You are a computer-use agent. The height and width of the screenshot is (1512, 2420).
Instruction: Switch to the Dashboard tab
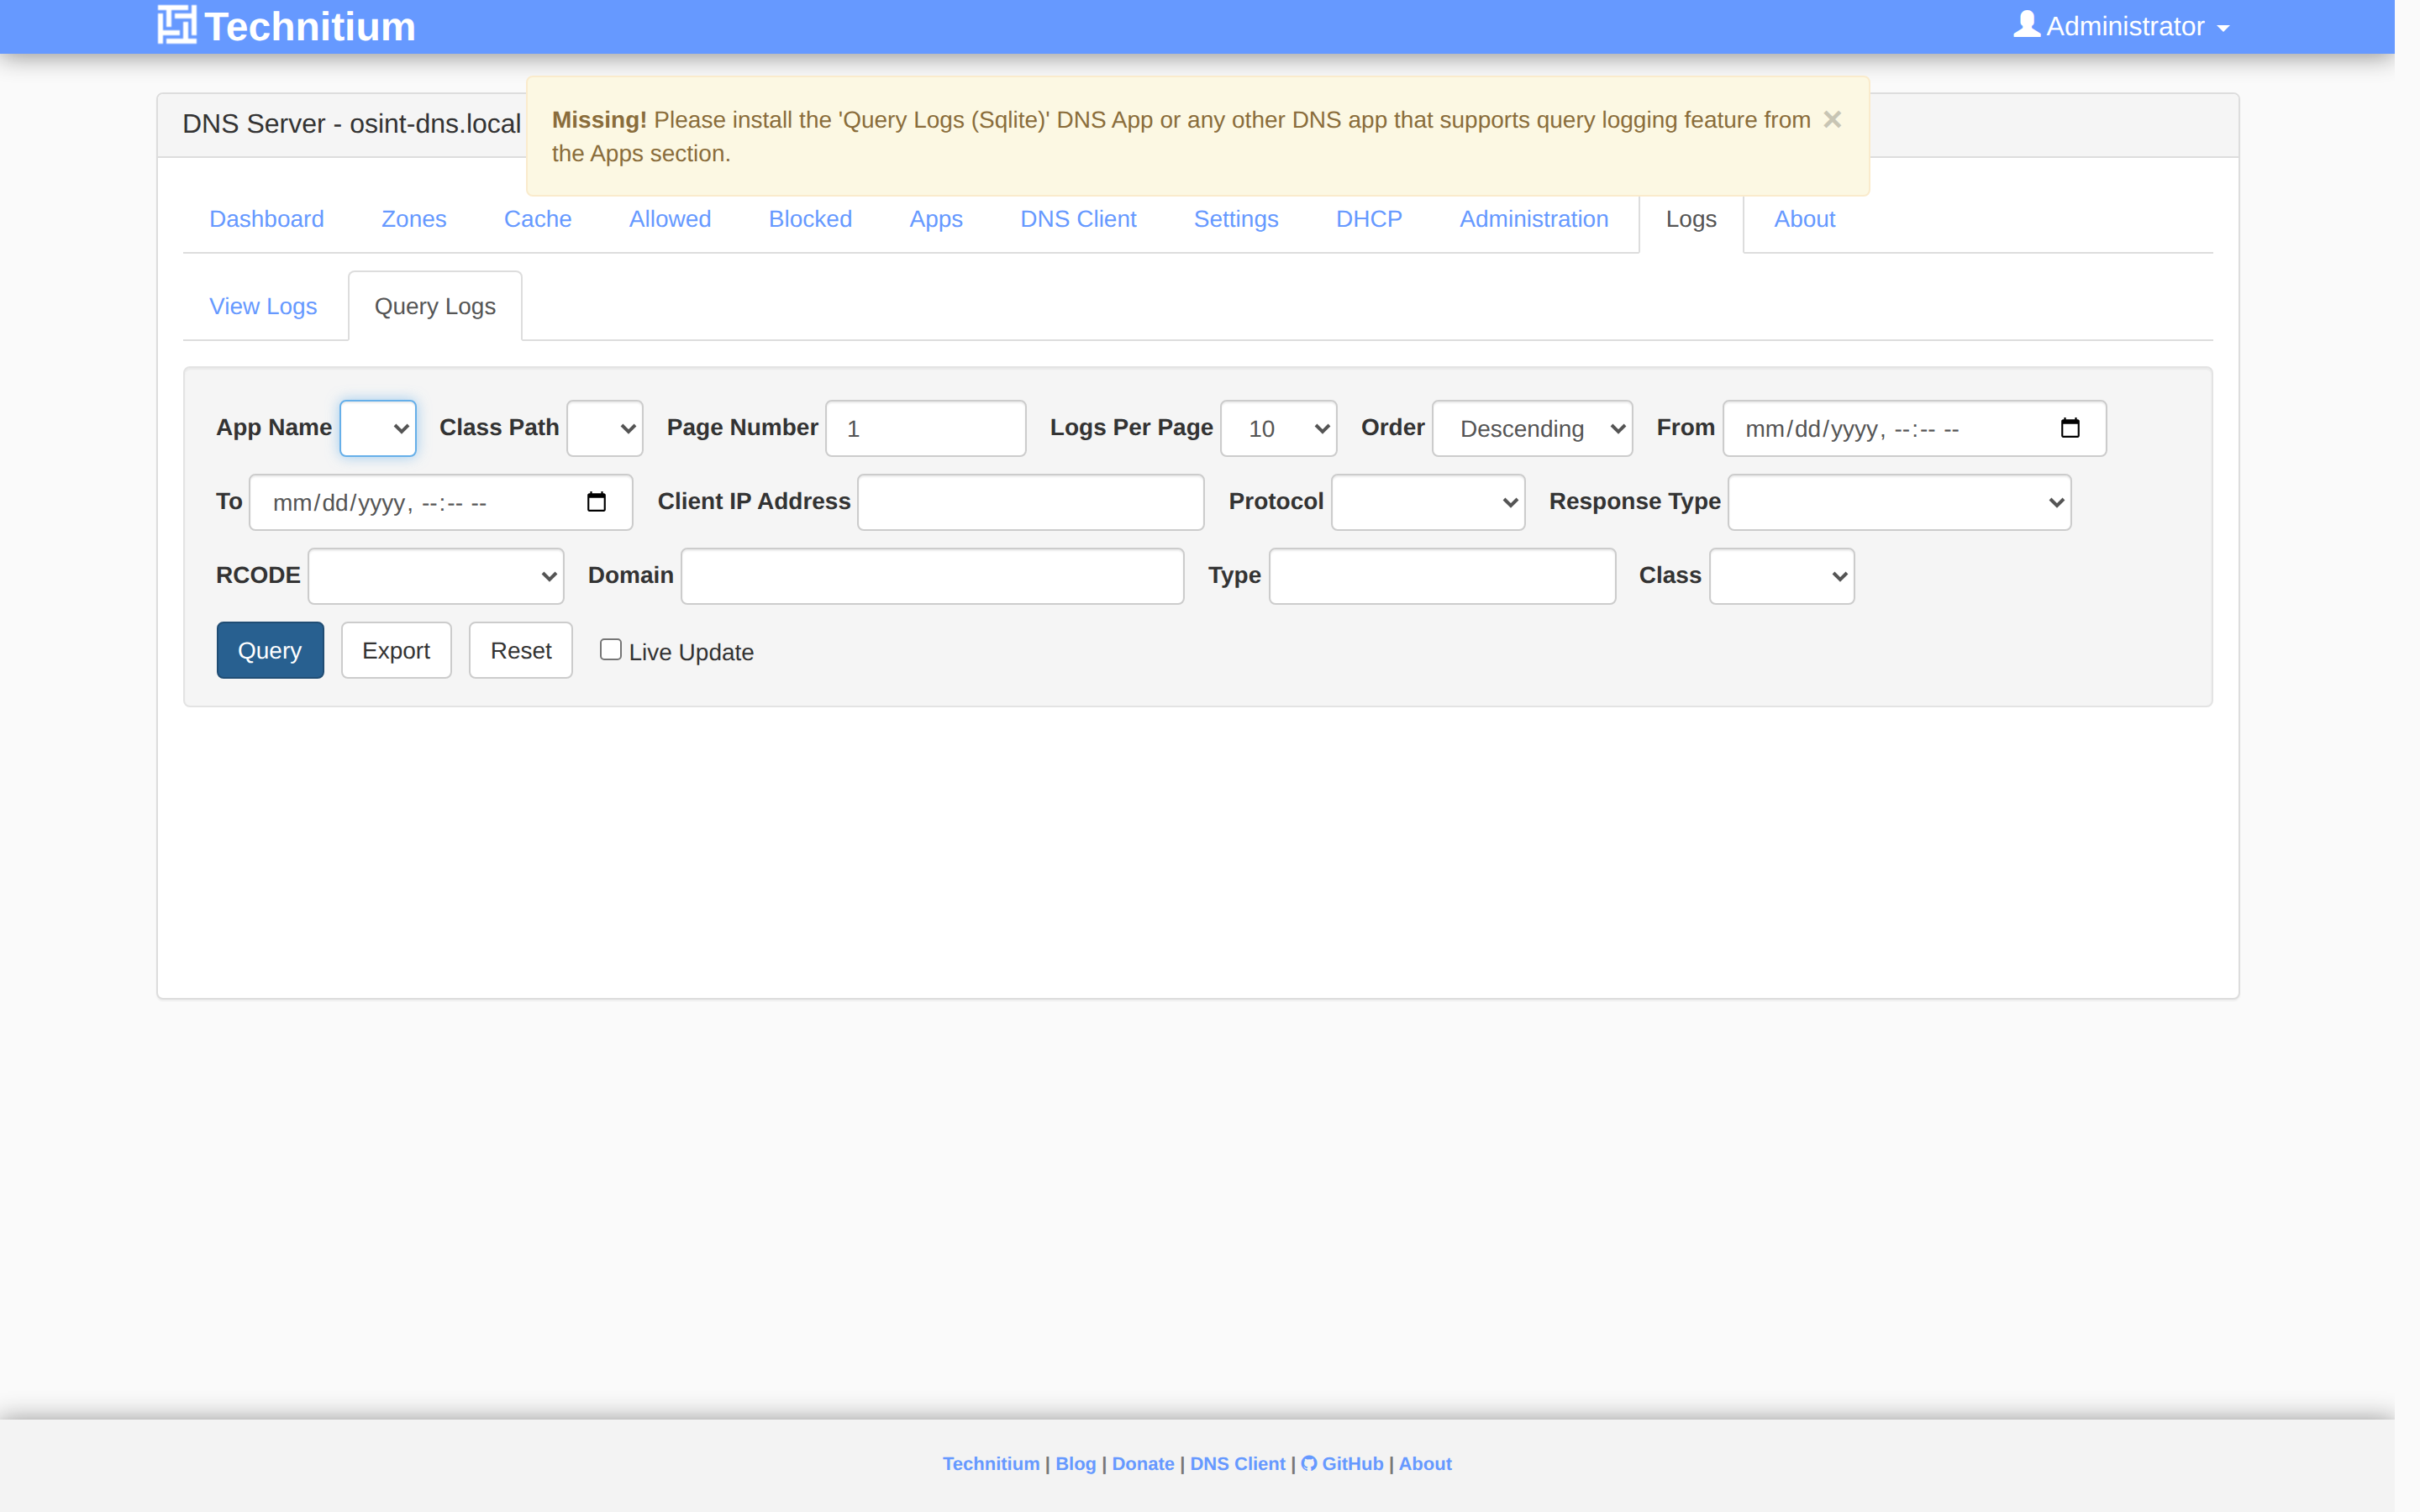pyautogui.click(x=266, y=219)
